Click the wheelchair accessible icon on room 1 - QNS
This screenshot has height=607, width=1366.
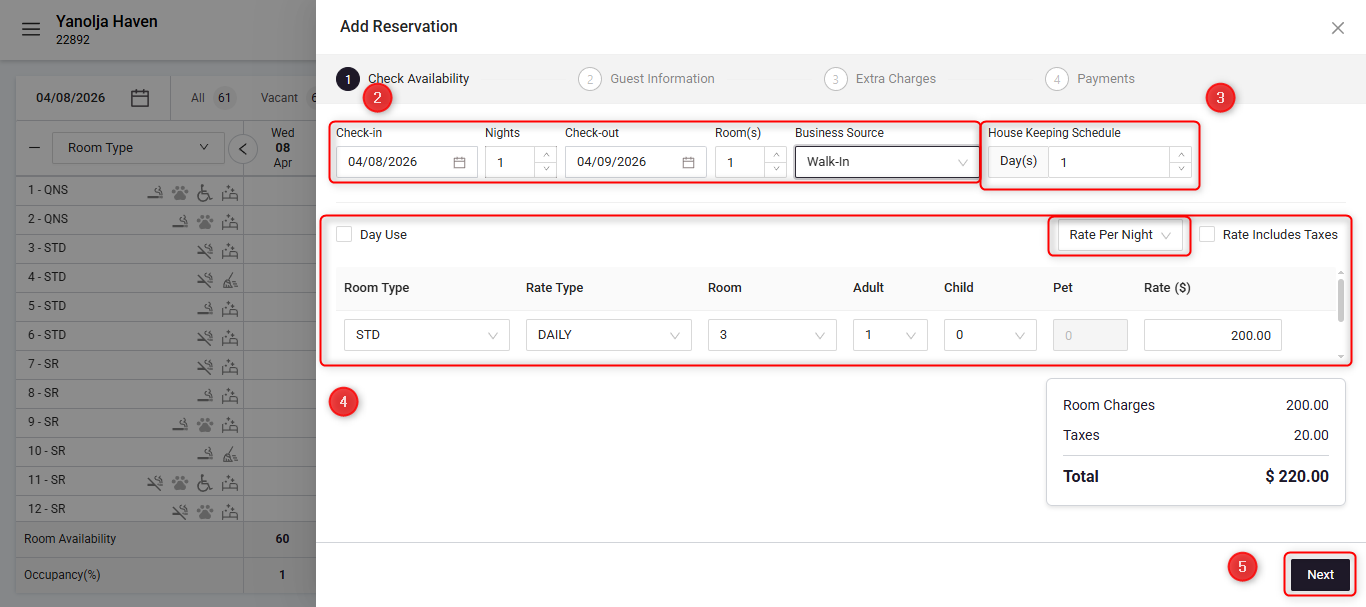pyautogui.click(x=204, y=192)
